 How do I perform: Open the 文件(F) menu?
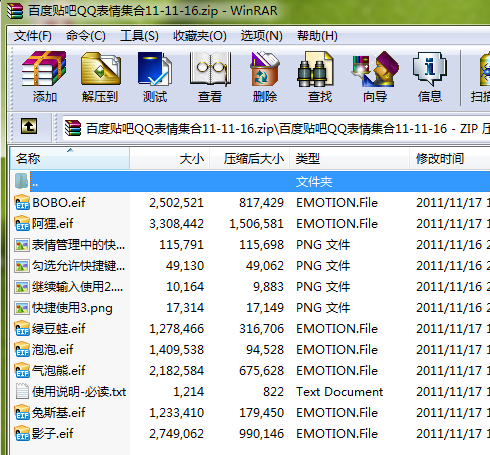pyautogui.click(x=33, y=36)
